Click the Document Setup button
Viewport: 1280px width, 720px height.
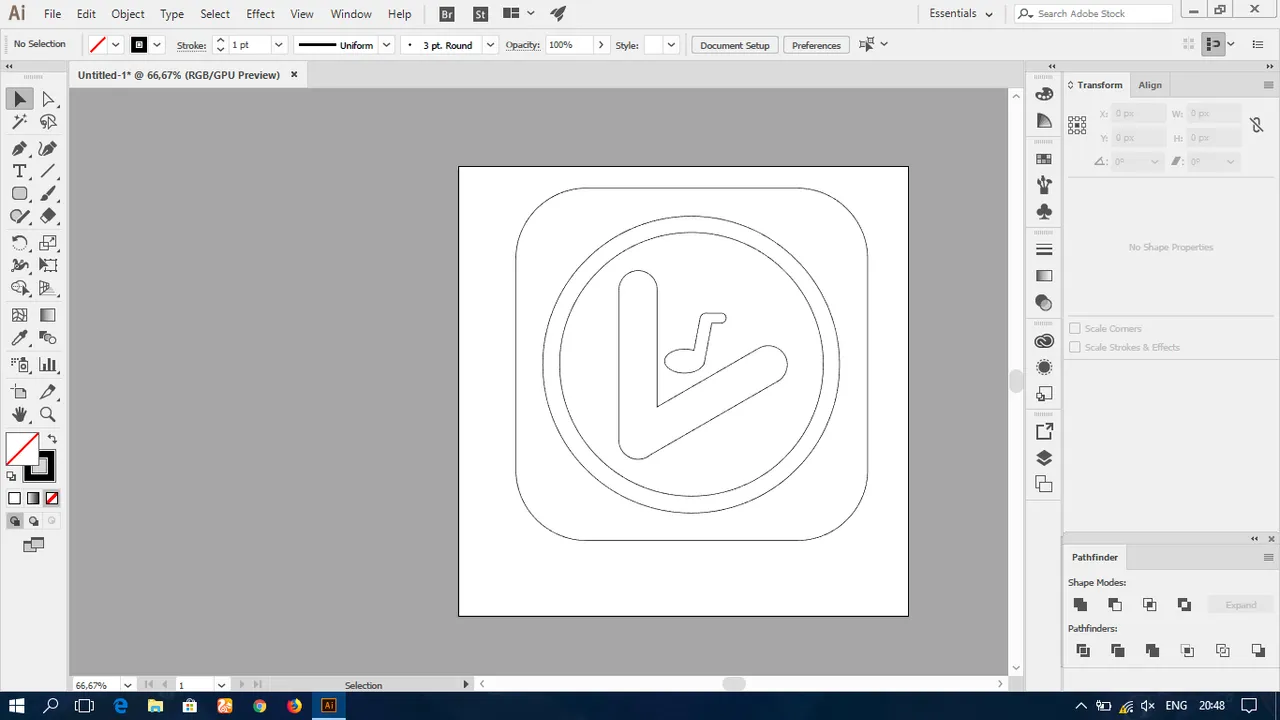[x=735, y=45]
